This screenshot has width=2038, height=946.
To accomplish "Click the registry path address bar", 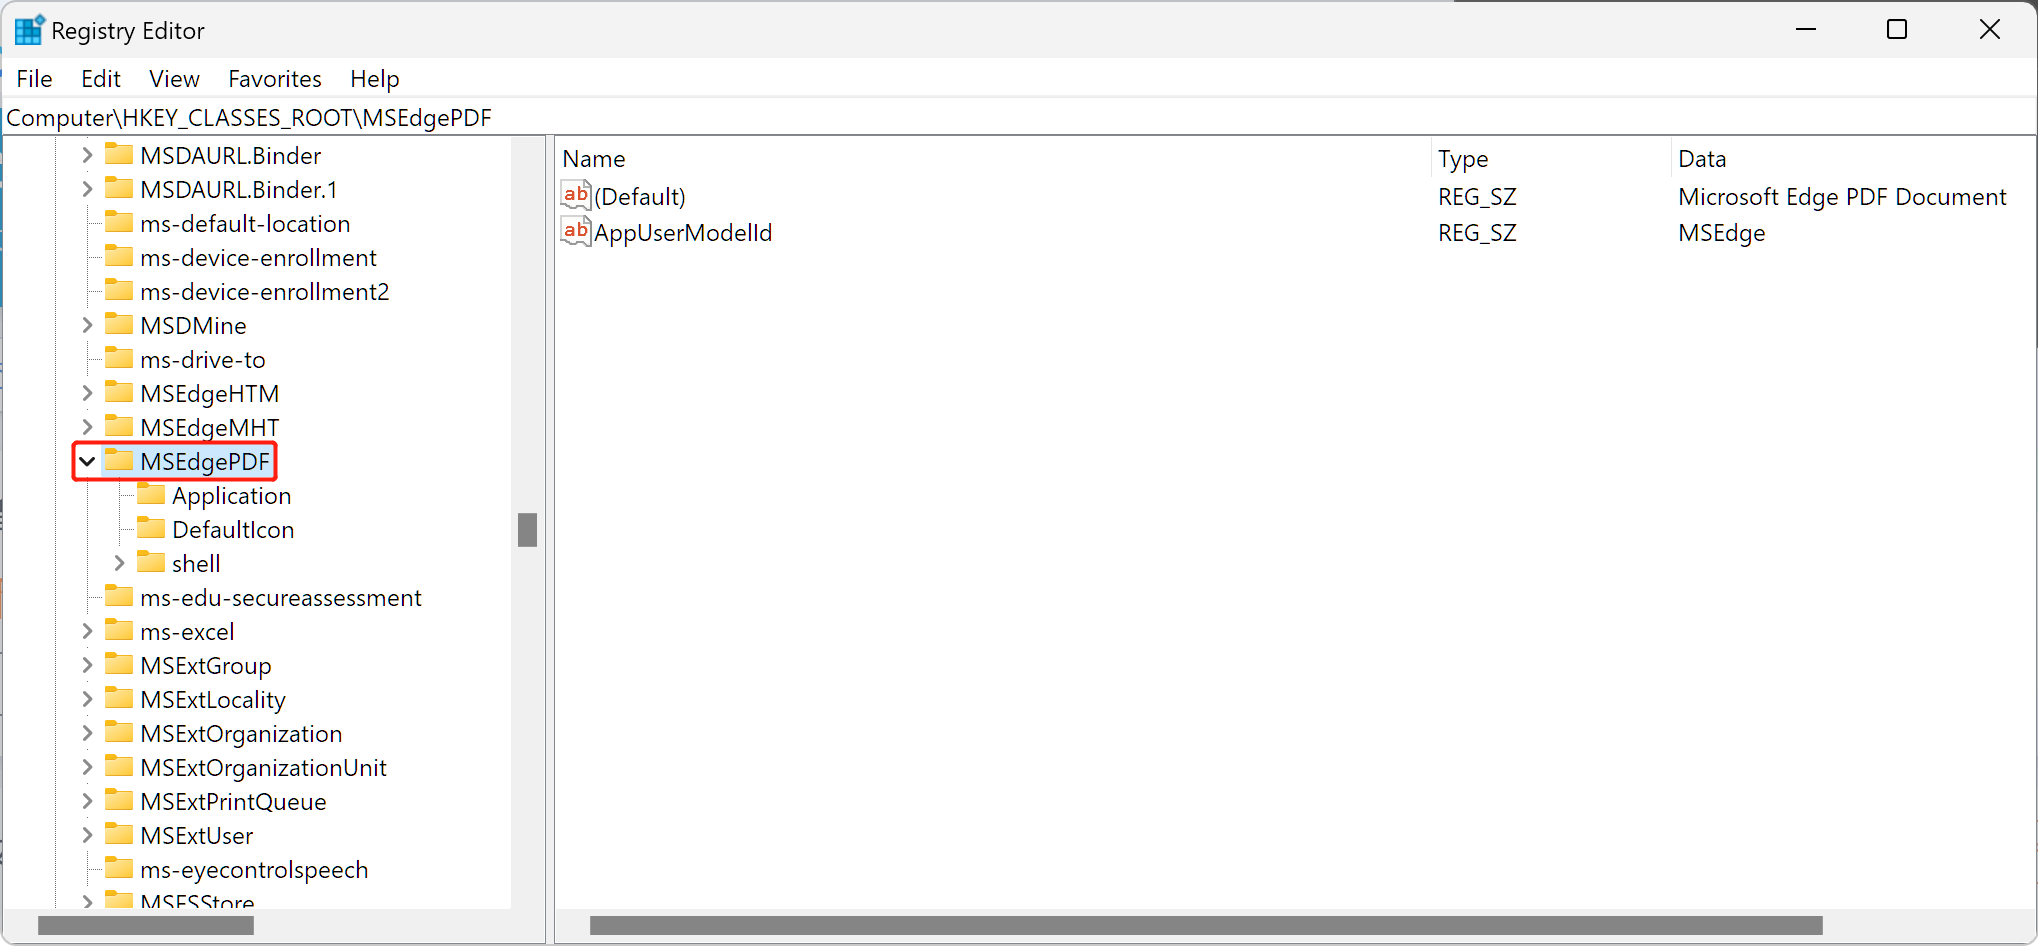I will tap(1019, 118).
